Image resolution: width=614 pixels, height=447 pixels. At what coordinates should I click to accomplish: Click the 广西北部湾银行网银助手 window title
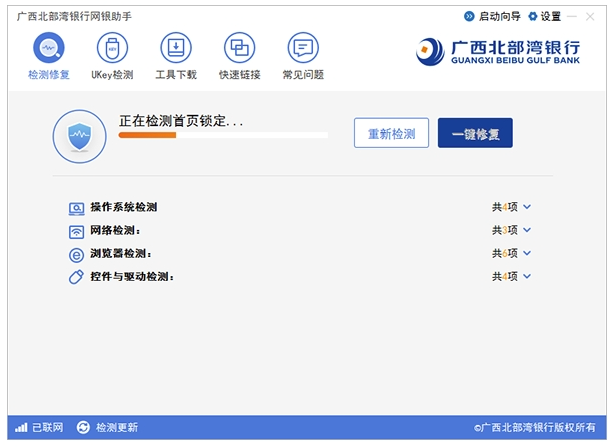74,16
